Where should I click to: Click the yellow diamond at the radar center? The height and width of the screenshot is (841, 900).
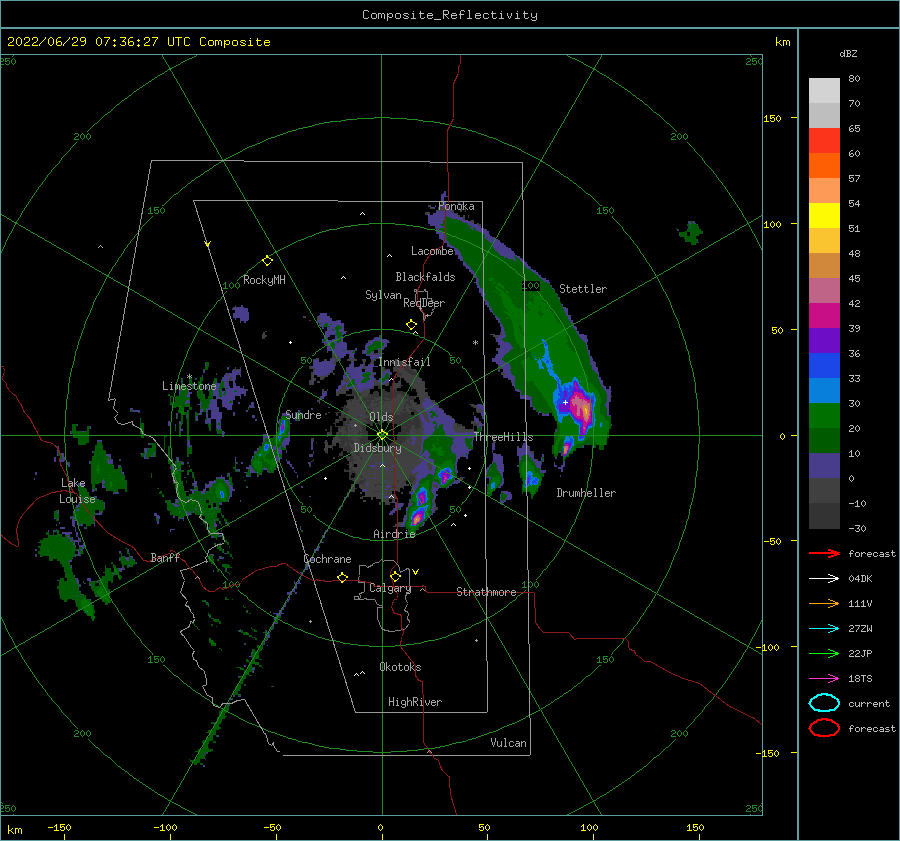click(x=382, y=435)
